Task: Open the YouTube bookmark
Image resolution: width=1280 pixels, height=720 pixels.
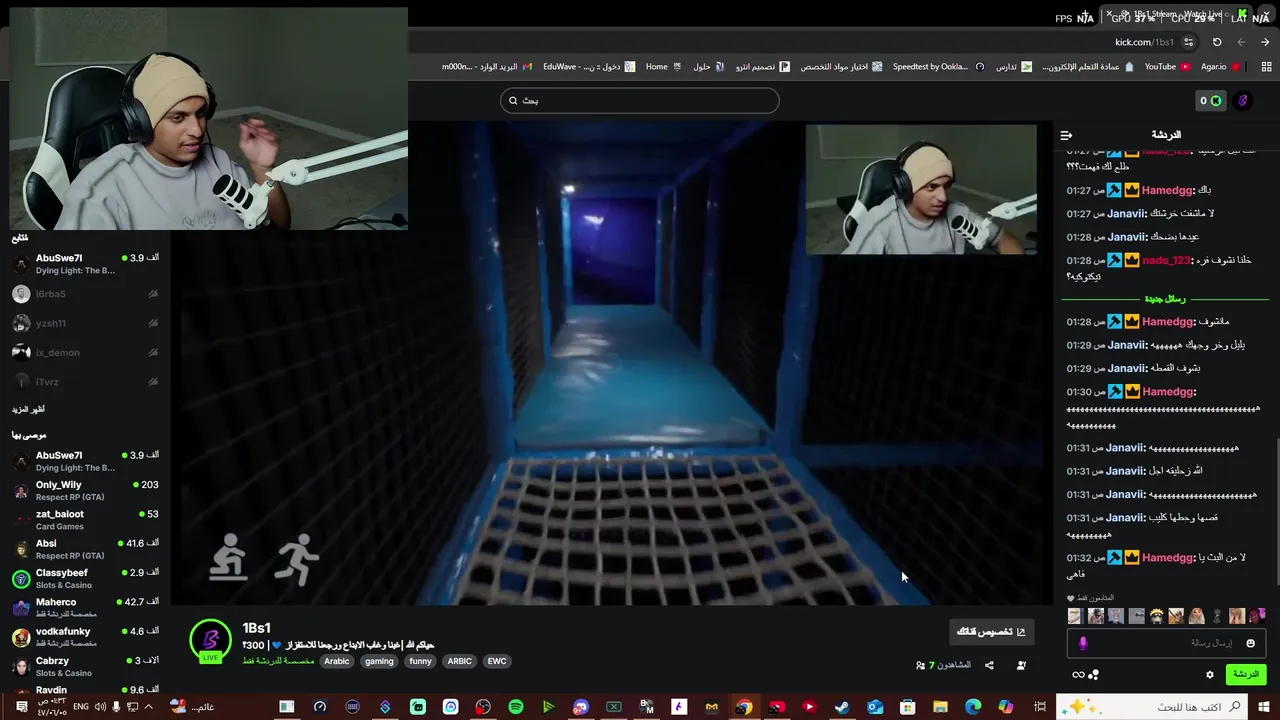Action: click(1167, 67)
